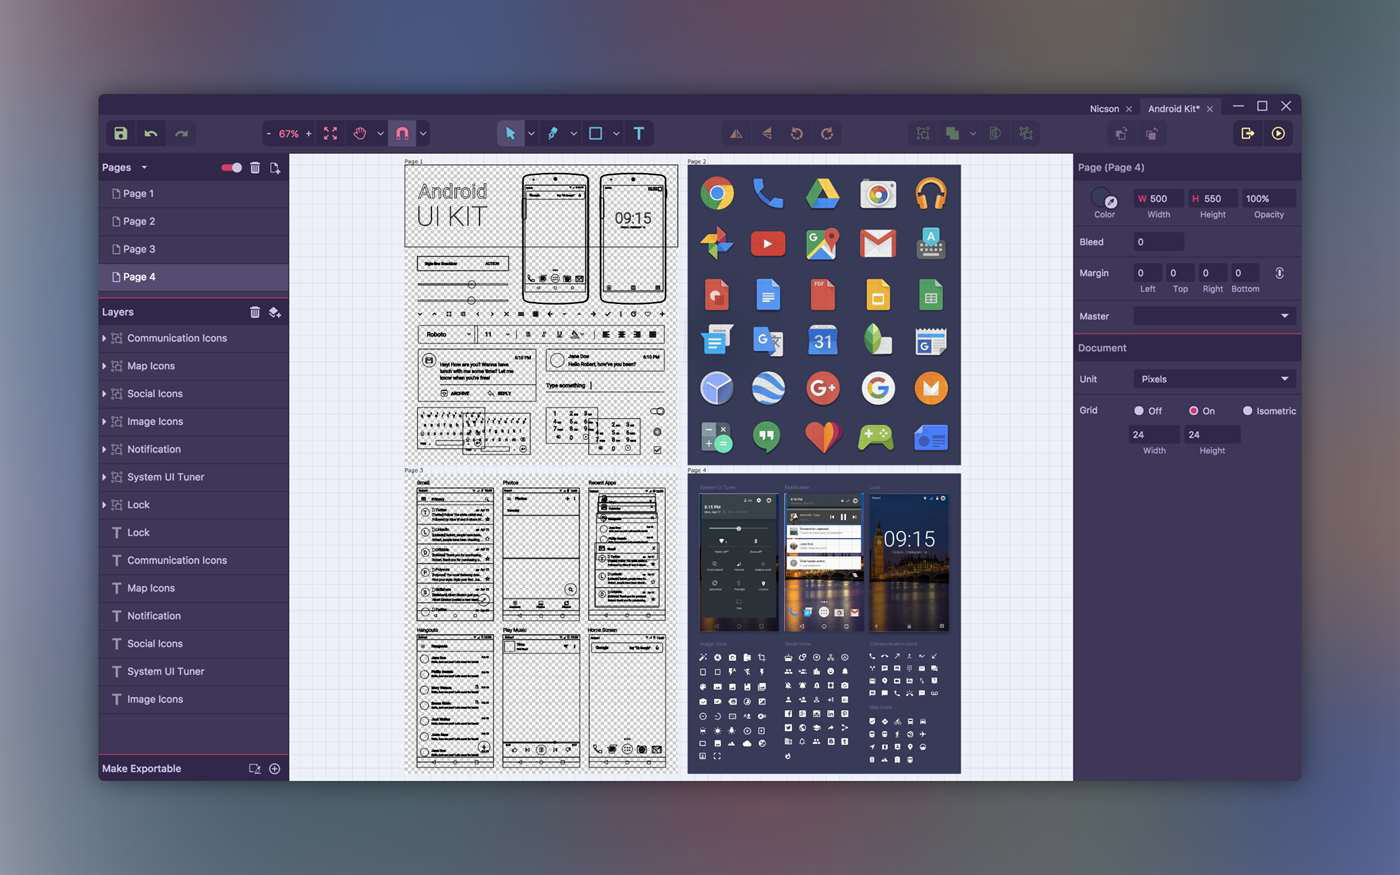Select the Pointer selection tool
Screen dimensions: 1400x875
click(510, 133)
